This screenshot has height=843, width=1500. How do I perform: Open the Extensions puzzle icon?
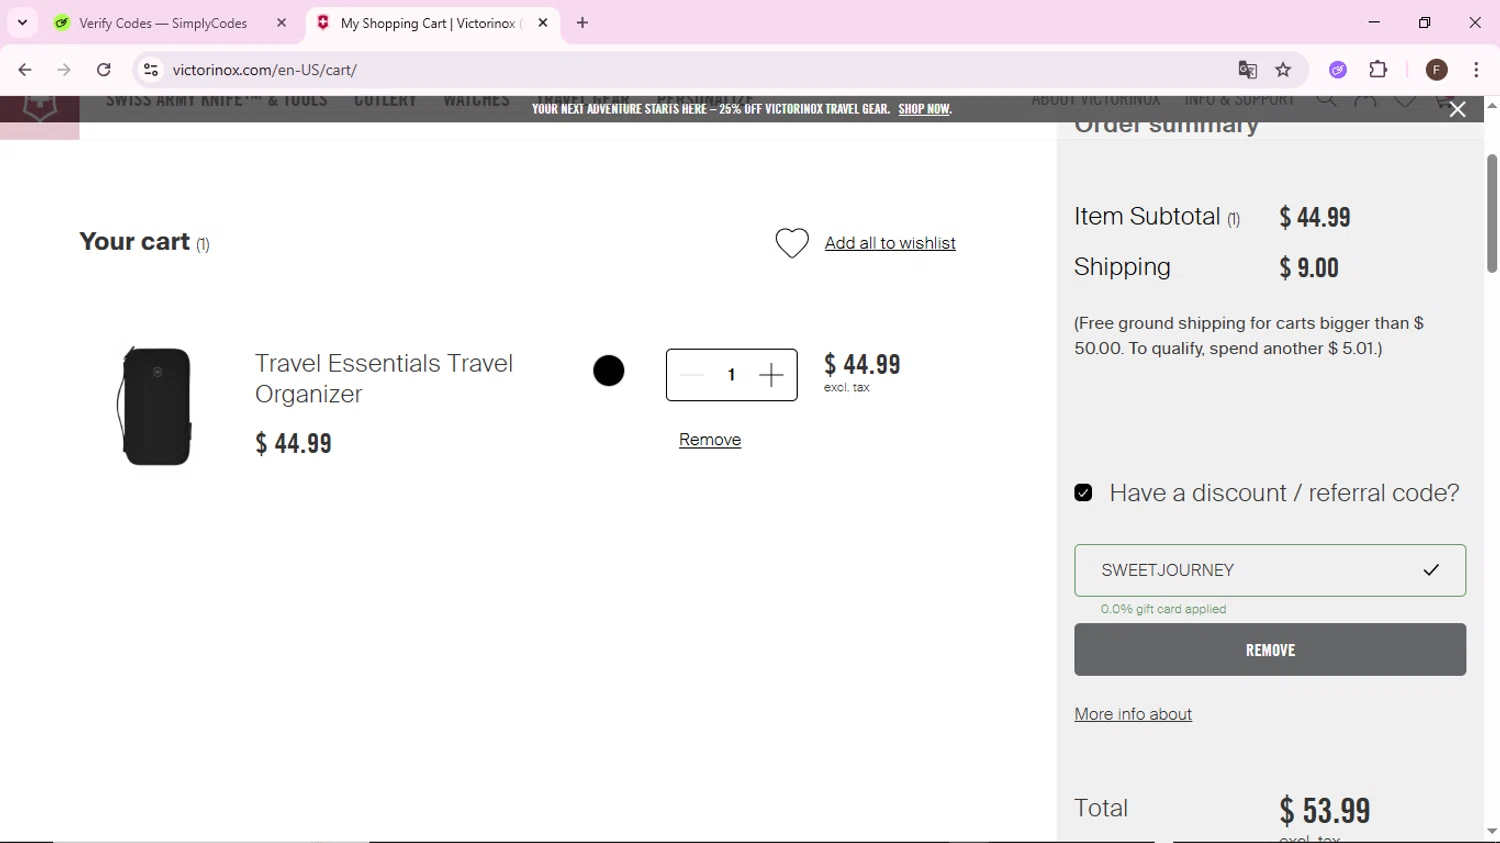click(1379, 70)
